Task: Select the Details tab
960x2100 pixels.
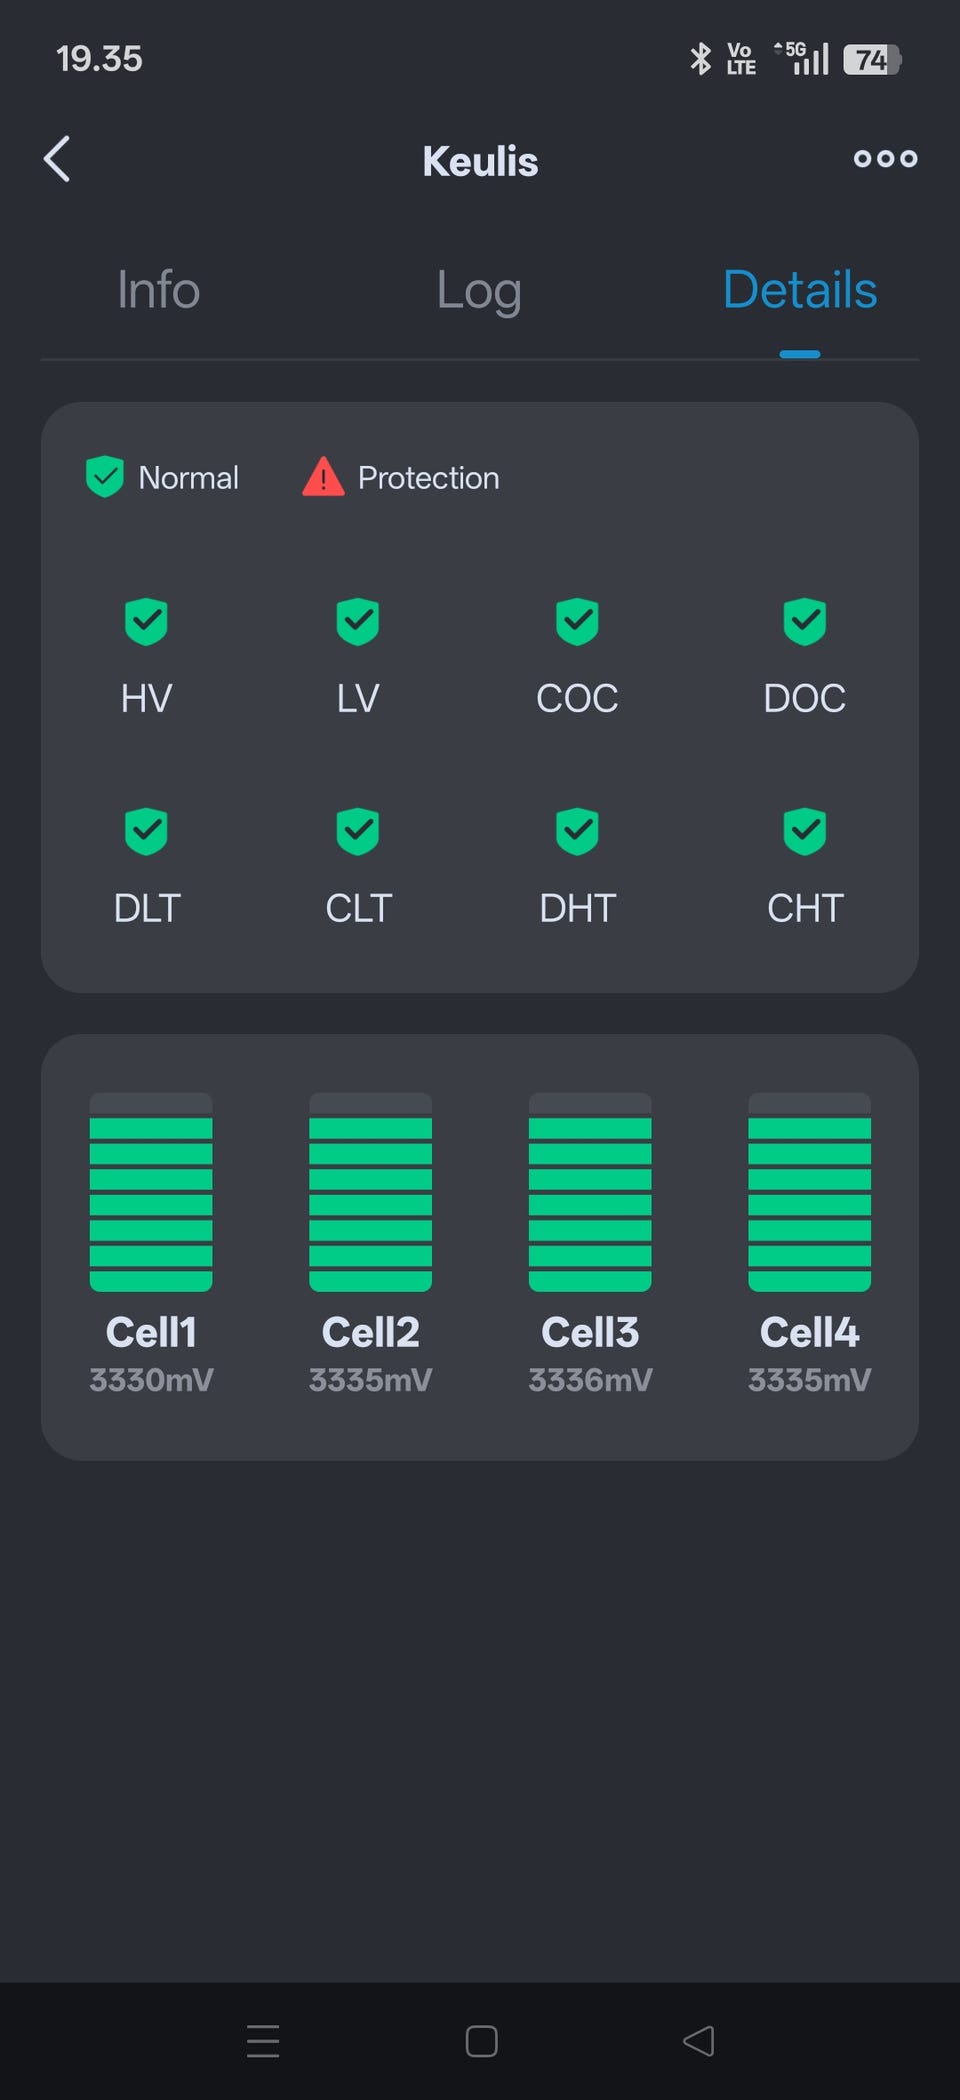Action: click(x=800, y=290)
